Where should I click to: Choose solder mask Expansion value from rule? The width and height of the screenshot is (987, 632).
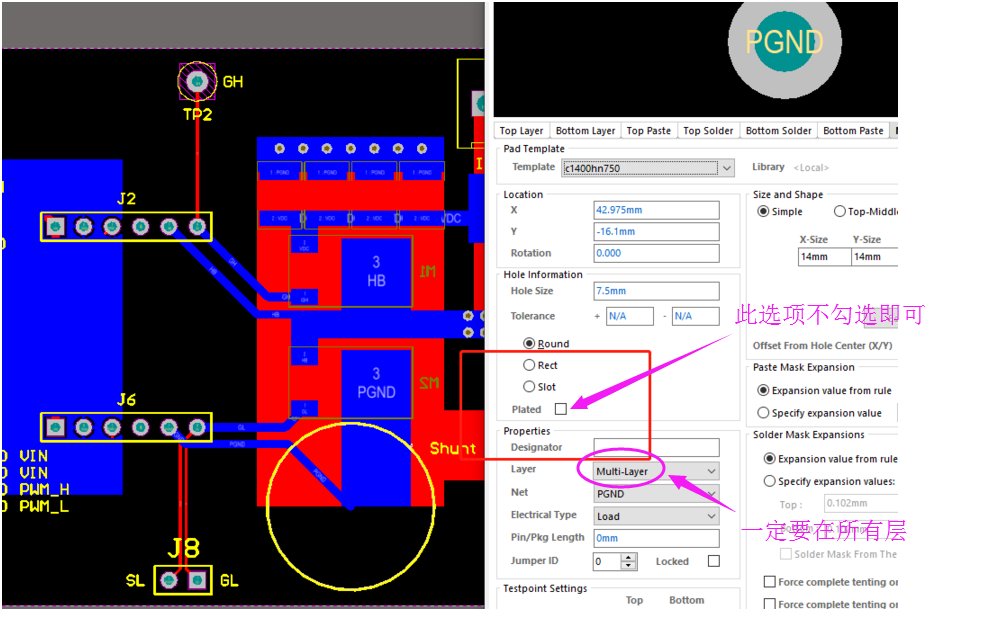(770, 459)
